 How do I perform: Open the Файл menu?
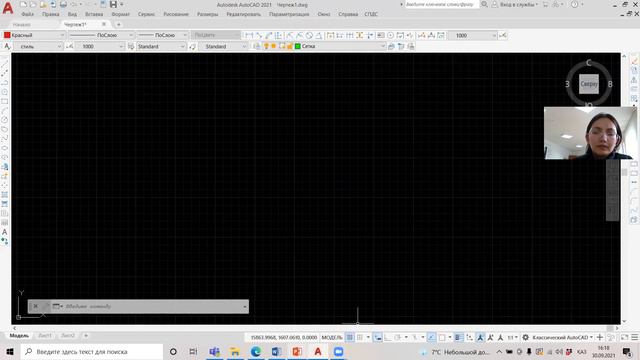27,14
